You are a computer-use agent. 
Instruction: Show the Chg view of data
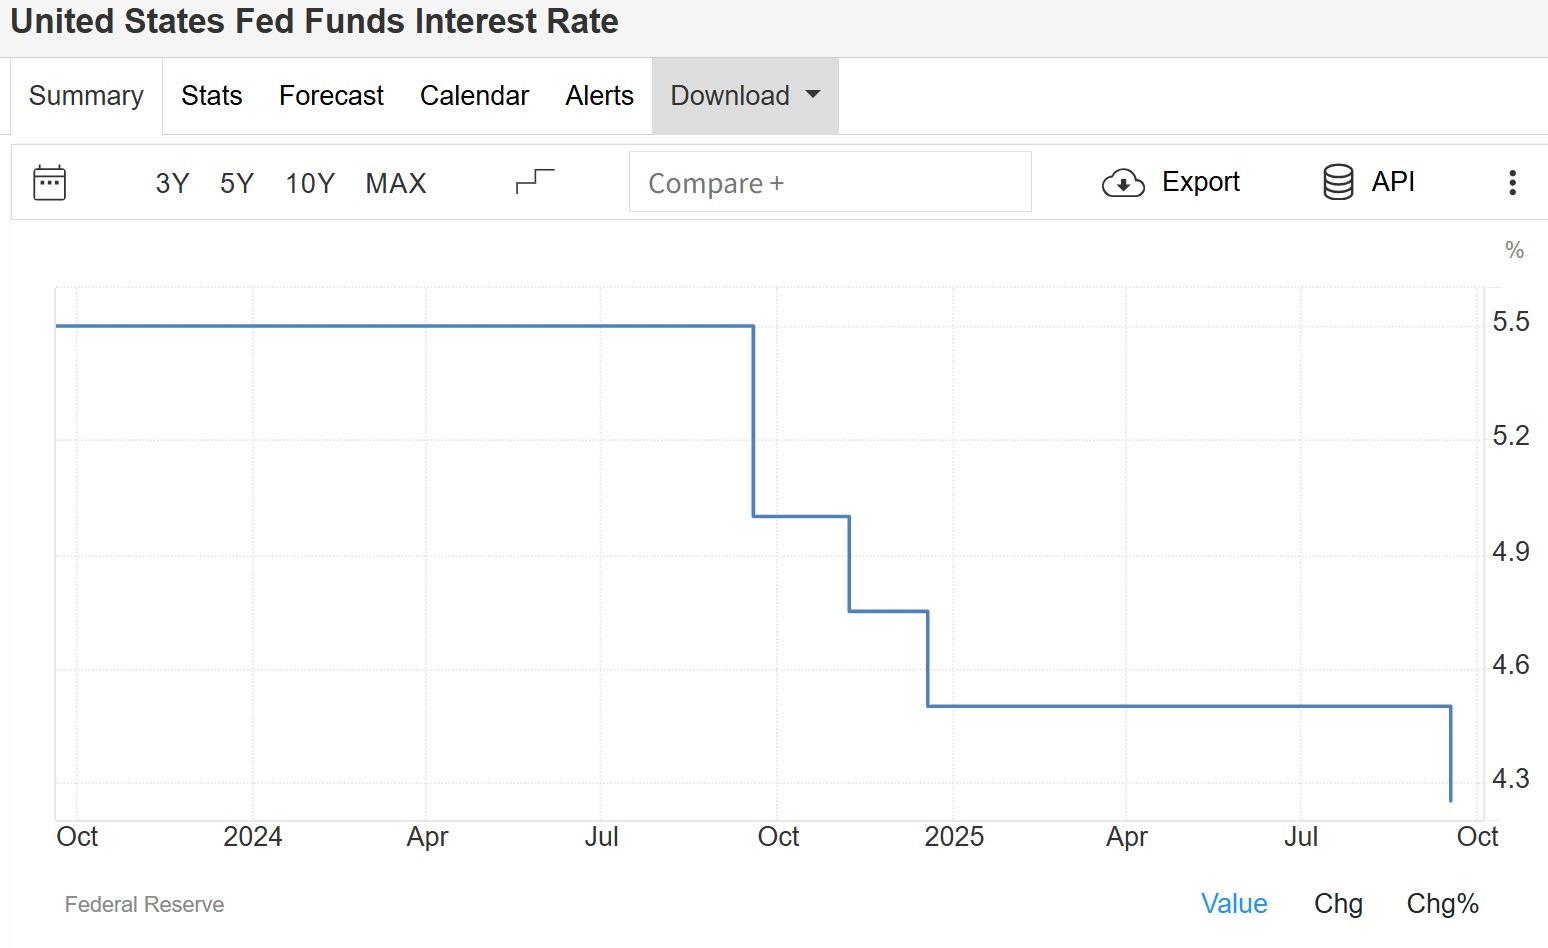pos(1338,904)
